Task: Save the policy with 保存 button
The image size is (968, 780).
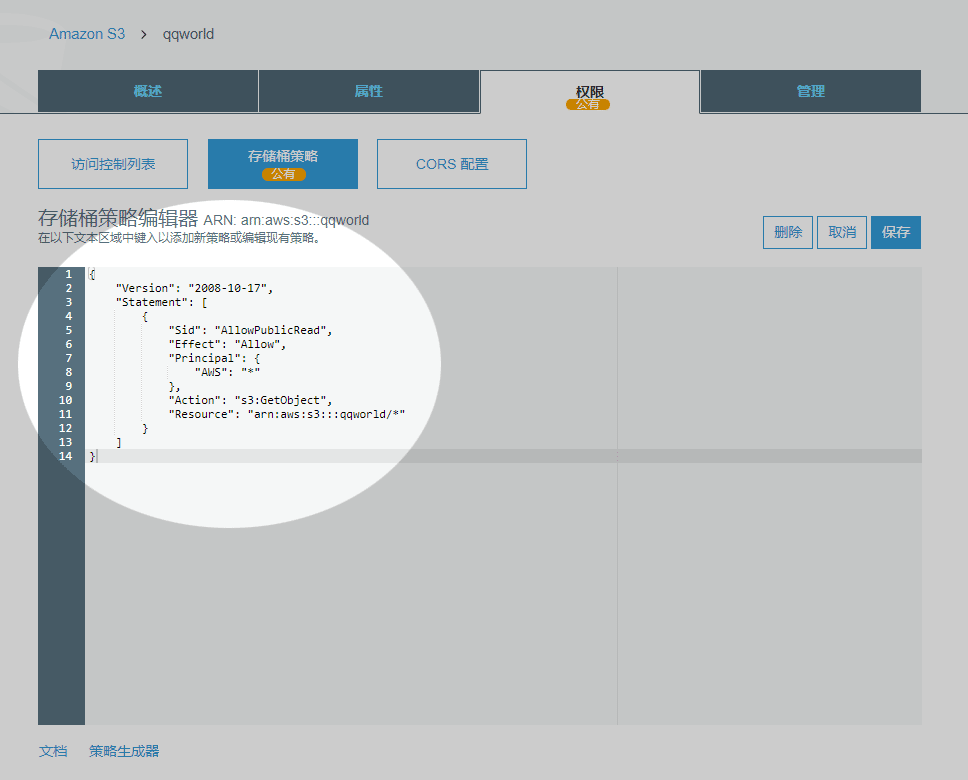Action: (896, 232)
